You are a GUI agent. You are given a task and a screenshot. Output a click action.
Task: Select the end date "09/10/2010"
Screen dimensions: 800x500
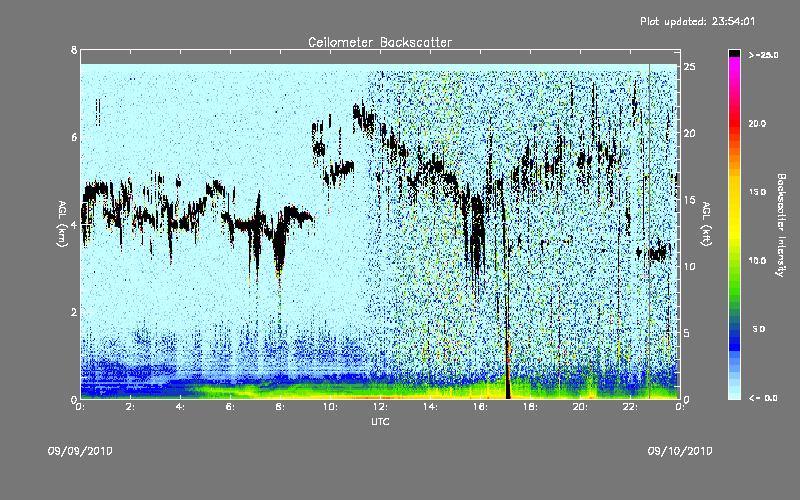[x=680, y=451]
